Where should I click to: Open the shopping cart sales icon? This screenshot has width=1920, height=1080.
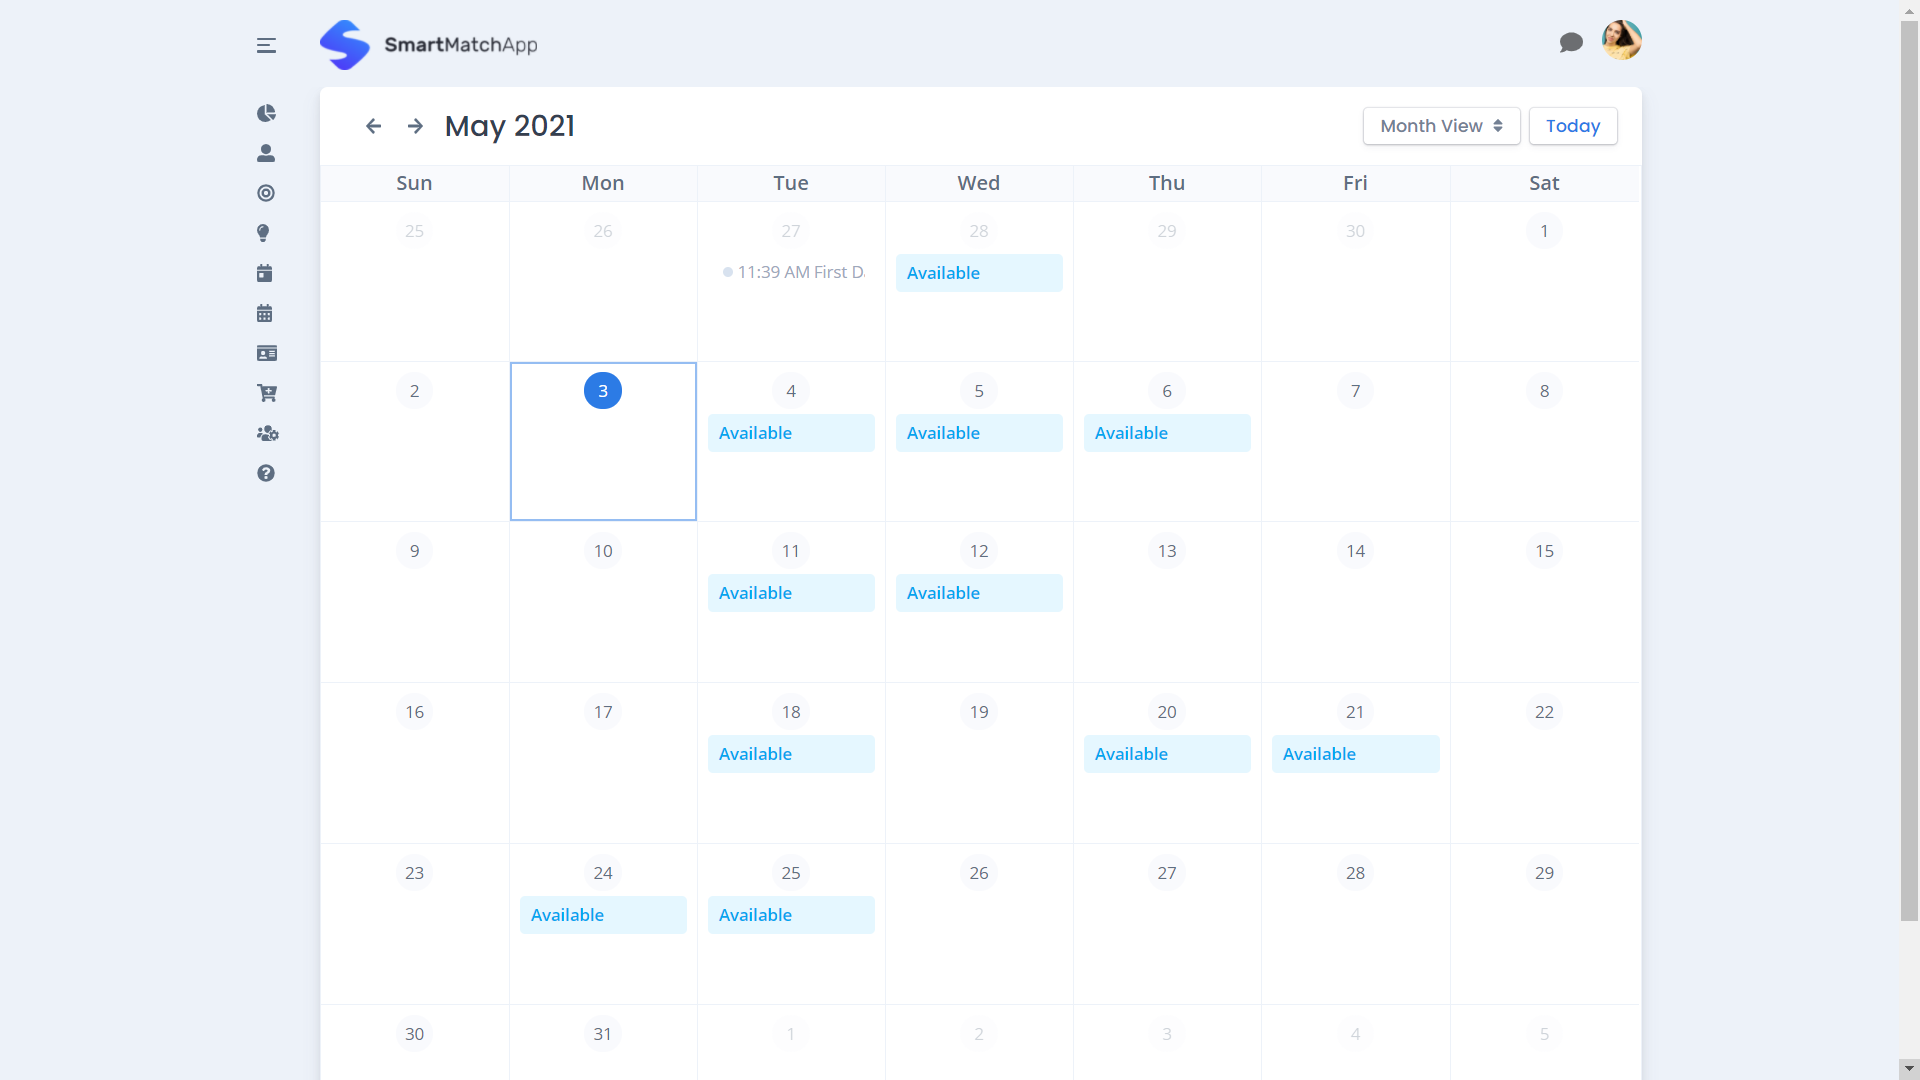tap(266, 393)
